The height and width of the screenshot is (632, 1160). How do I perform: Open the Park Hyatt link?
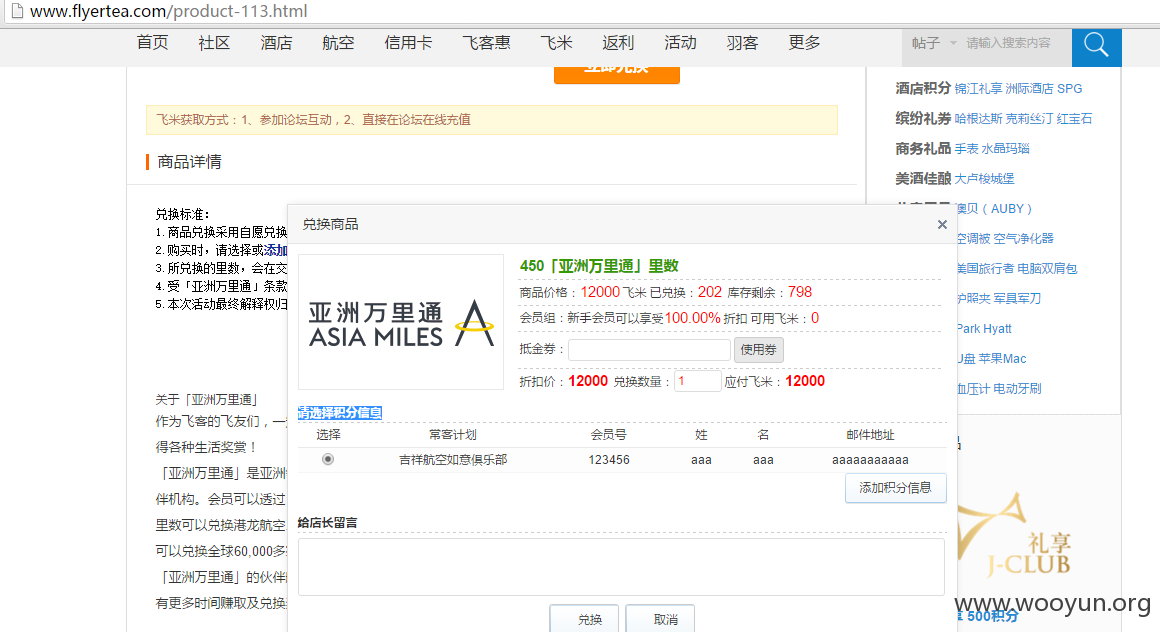(984, 329)
